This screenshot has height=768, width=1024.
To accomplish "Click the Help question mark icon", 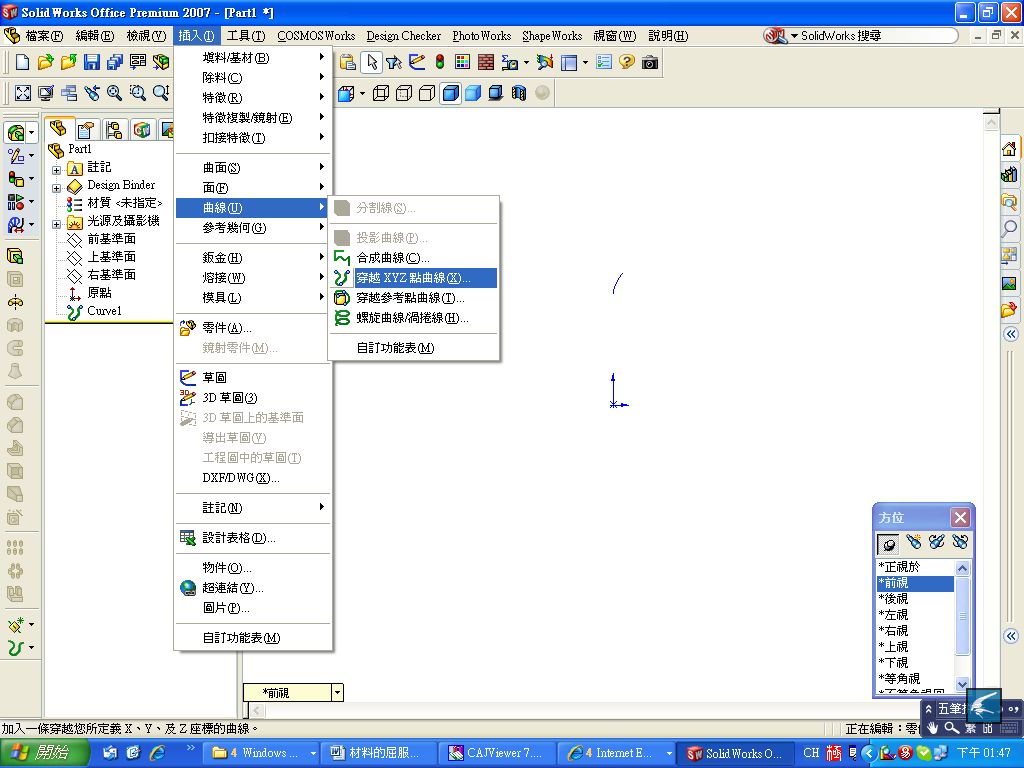I will 627,62.
